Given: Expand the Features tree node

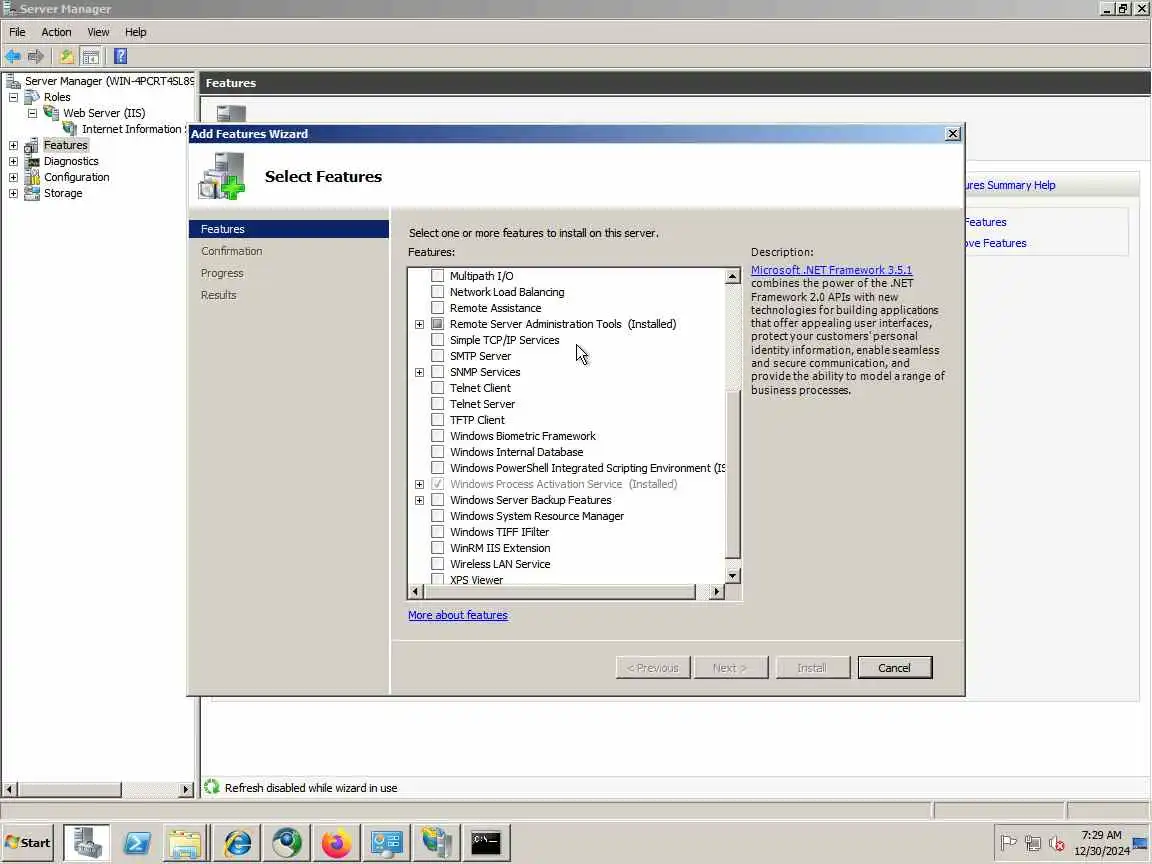Looking at the screenshot, I should tap(13, 145).
